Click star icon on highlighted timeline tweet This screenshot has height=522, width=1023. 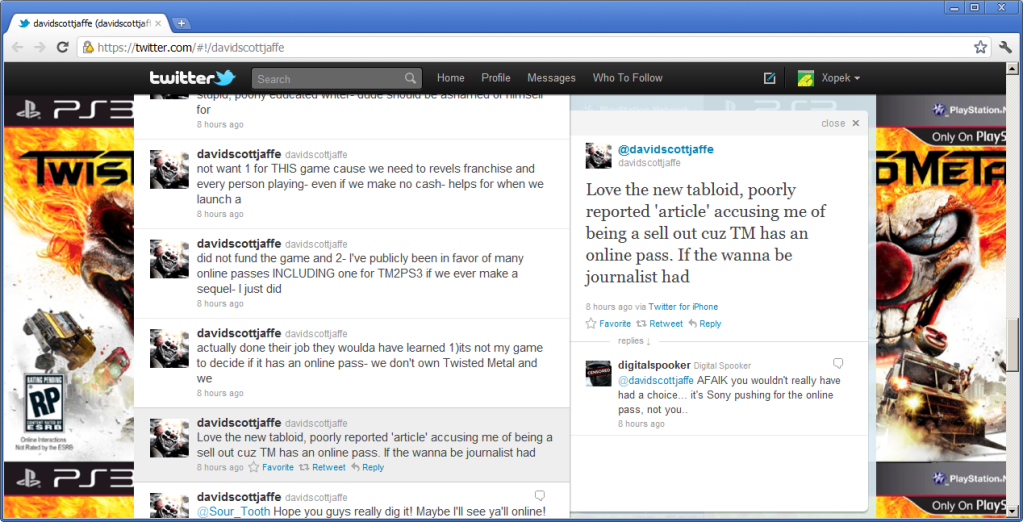[254, 467]
